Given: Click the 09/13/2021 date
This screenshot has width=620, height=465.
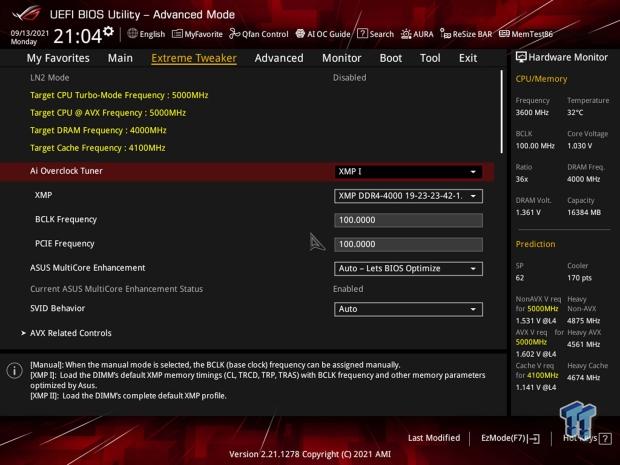Looking at the screenshot, I should coord(30,33).
